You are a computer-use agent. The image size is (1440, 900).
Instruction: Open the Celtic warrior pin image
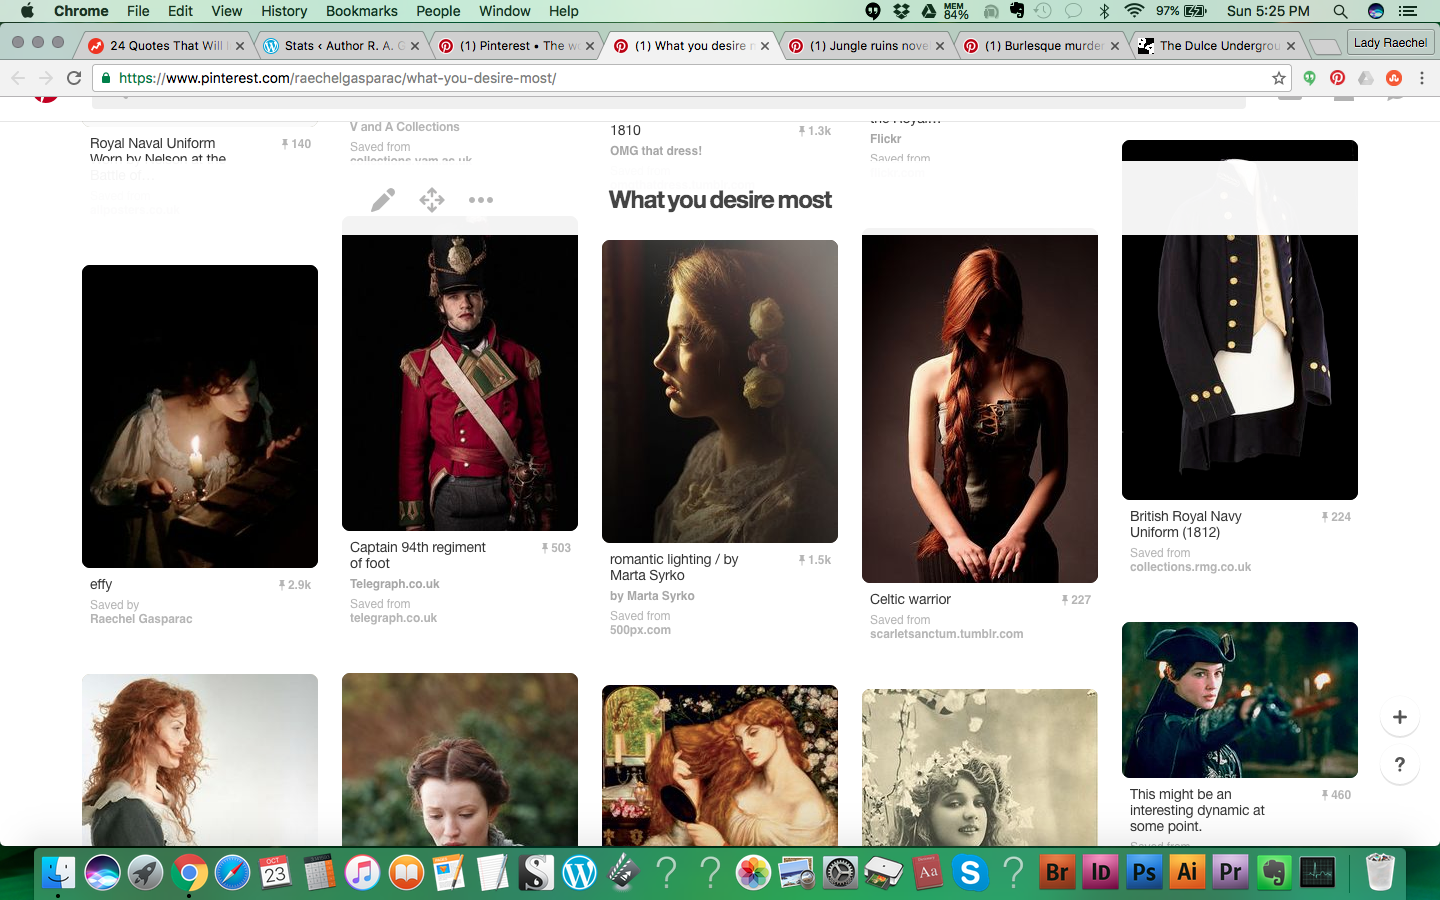click(x=979, y=408)
